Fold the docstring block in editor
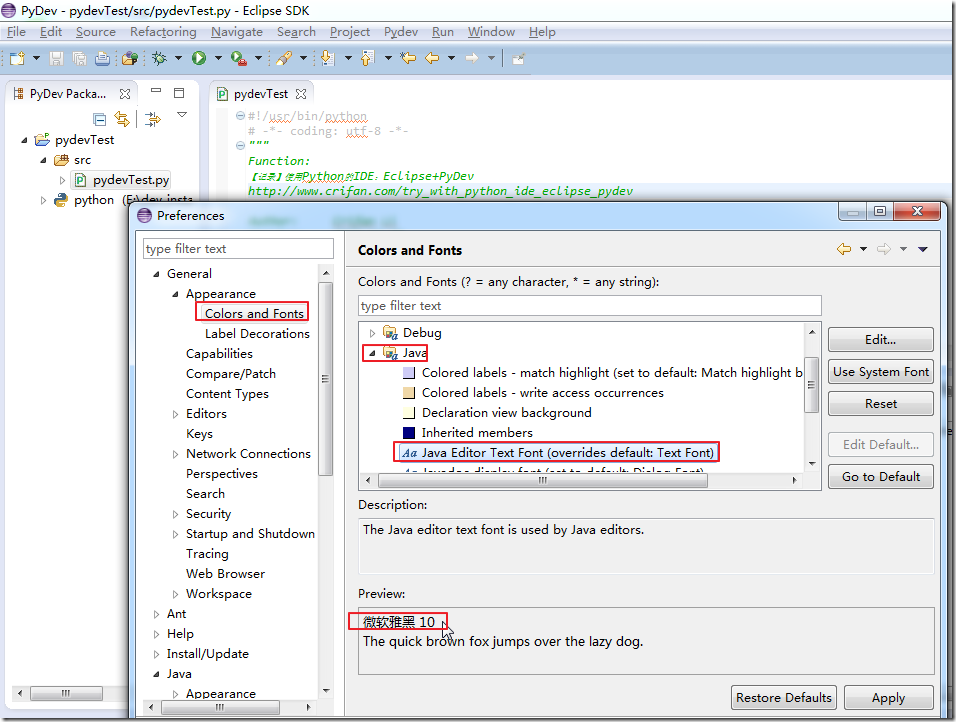Viewport: 956px width, 722px height. 240,145
